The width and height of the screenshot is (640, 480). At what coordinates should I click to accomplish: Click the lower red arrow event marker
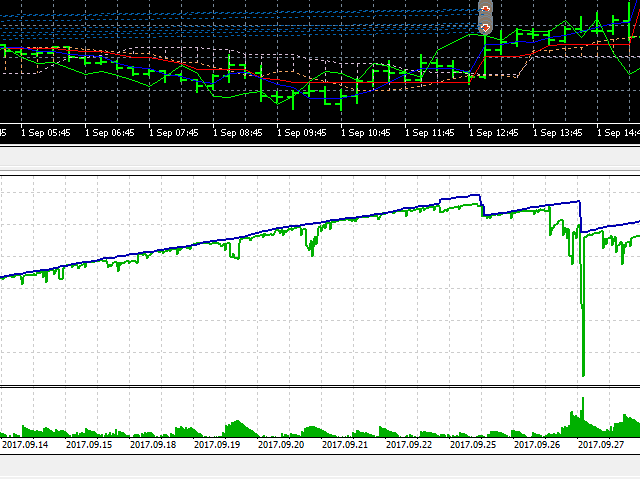click(485, 27)
